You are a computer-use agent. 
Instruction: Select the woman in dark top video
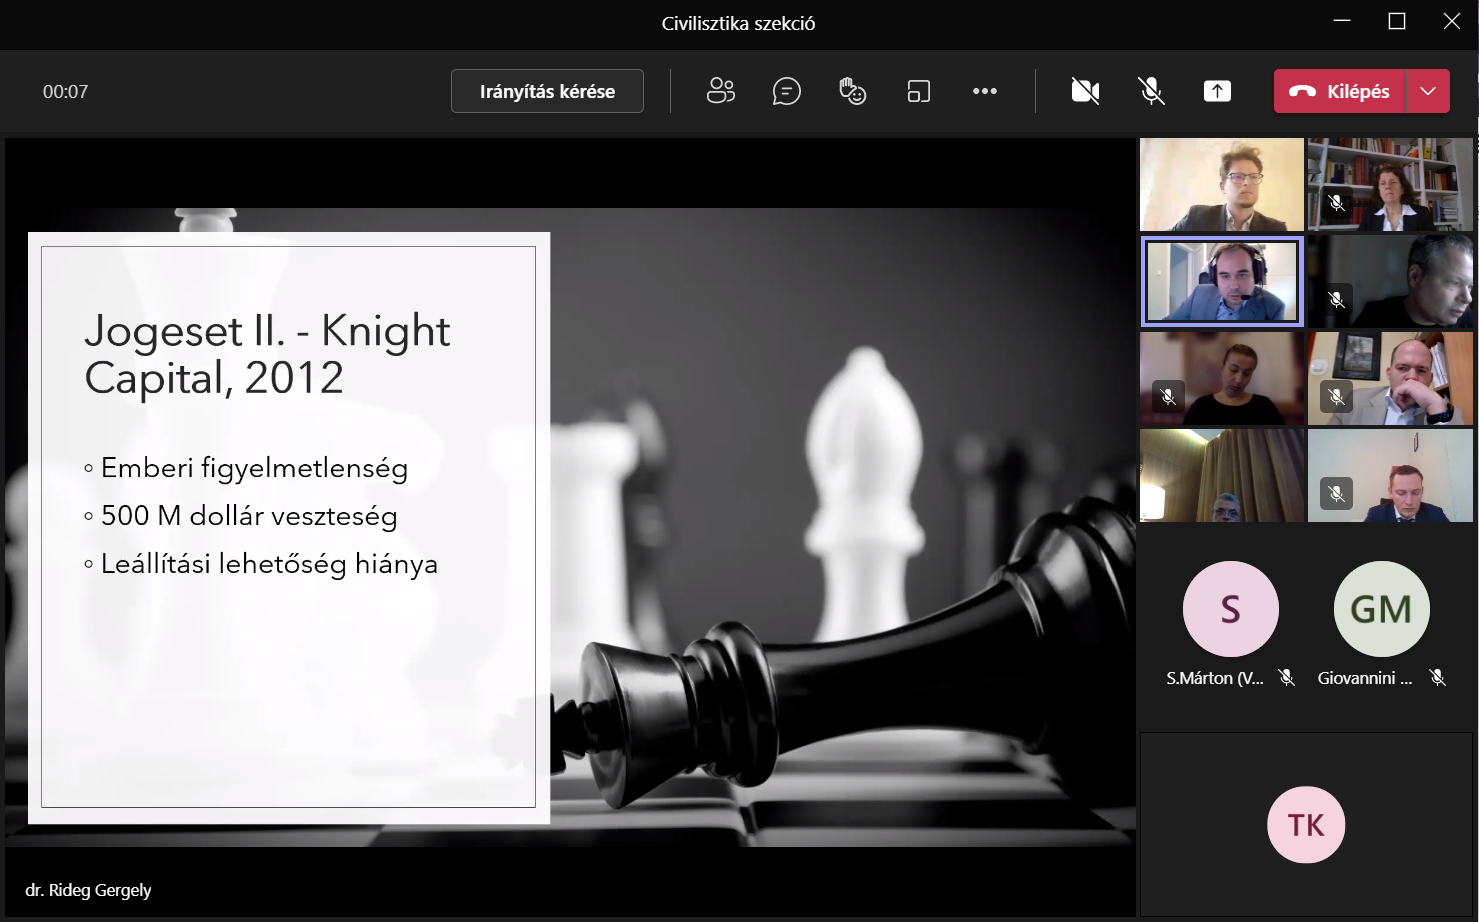tap(1222, 378)
